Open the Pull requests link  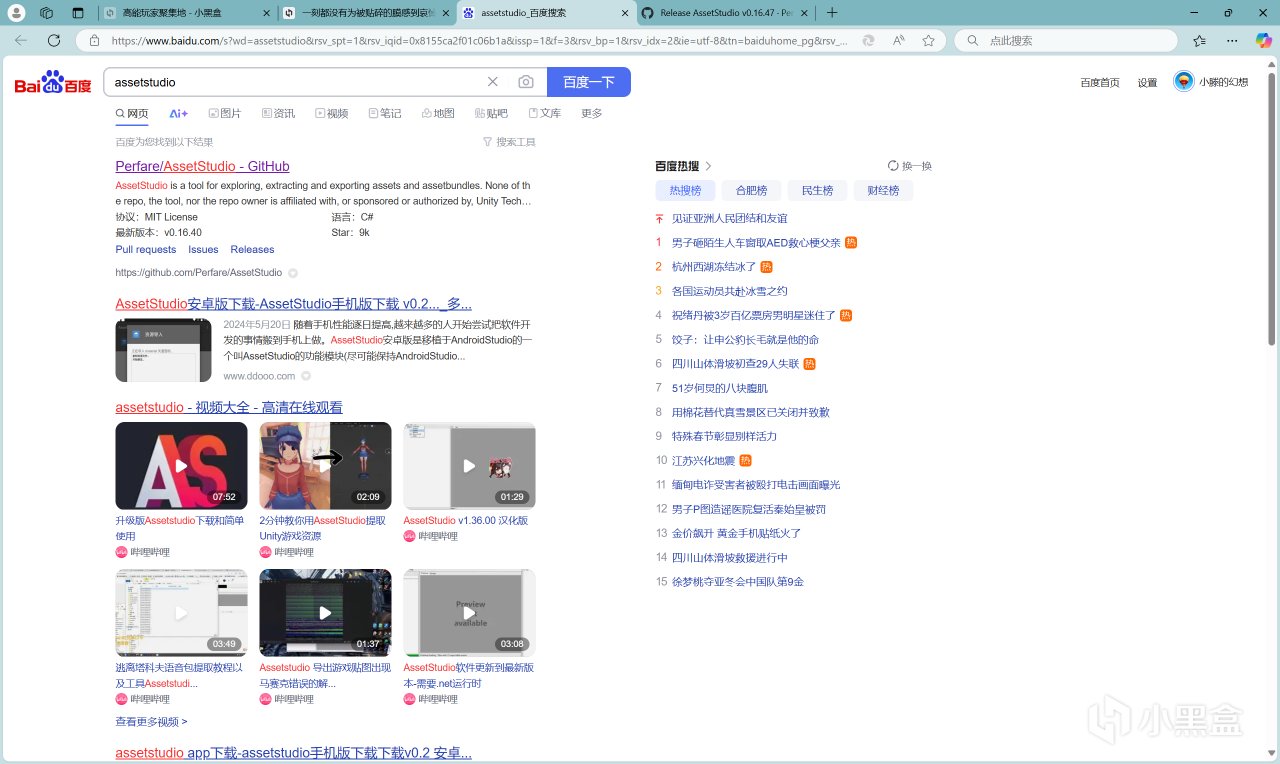click(x=145, y=250)
